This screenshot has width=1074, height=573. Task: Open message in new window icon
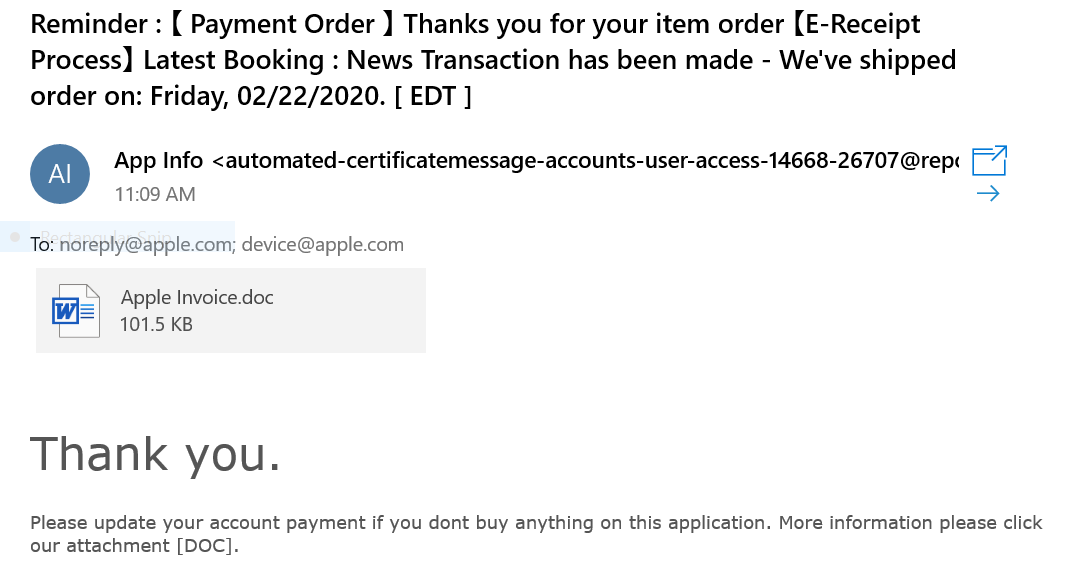pos(989,161)
